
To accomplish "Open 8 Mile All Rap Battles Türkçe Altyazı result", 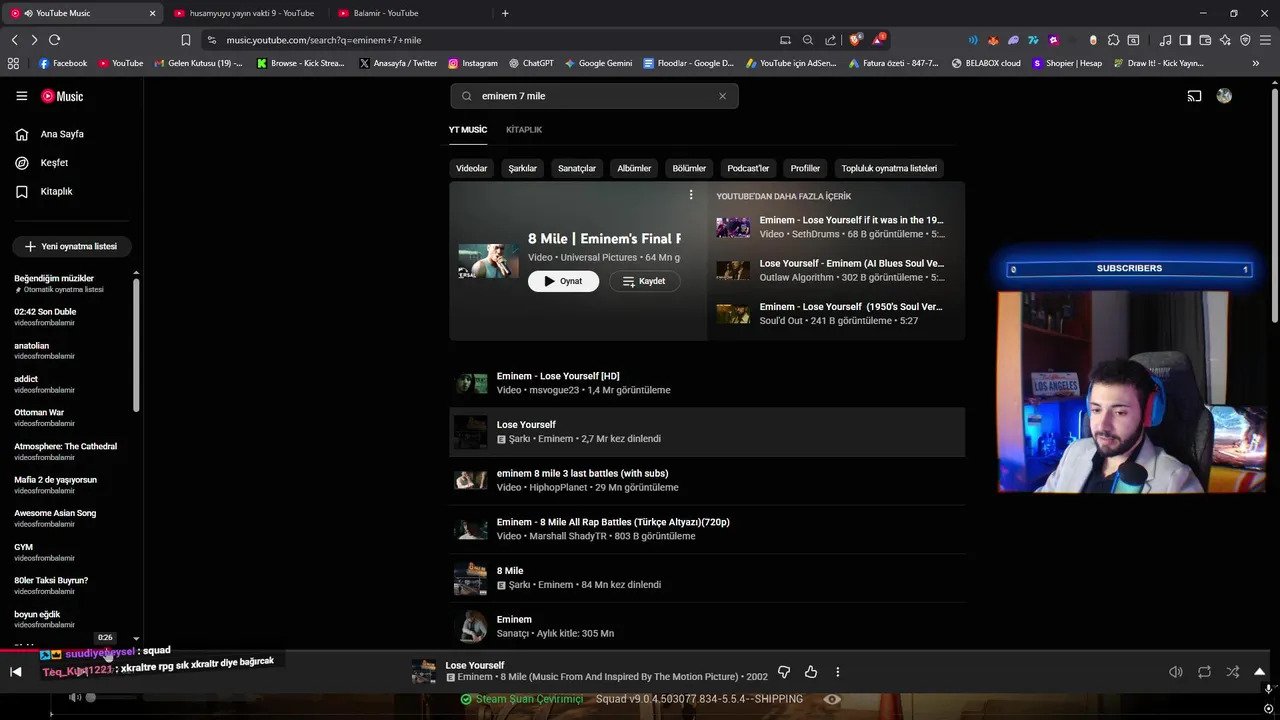I will [x=707, y=529].
